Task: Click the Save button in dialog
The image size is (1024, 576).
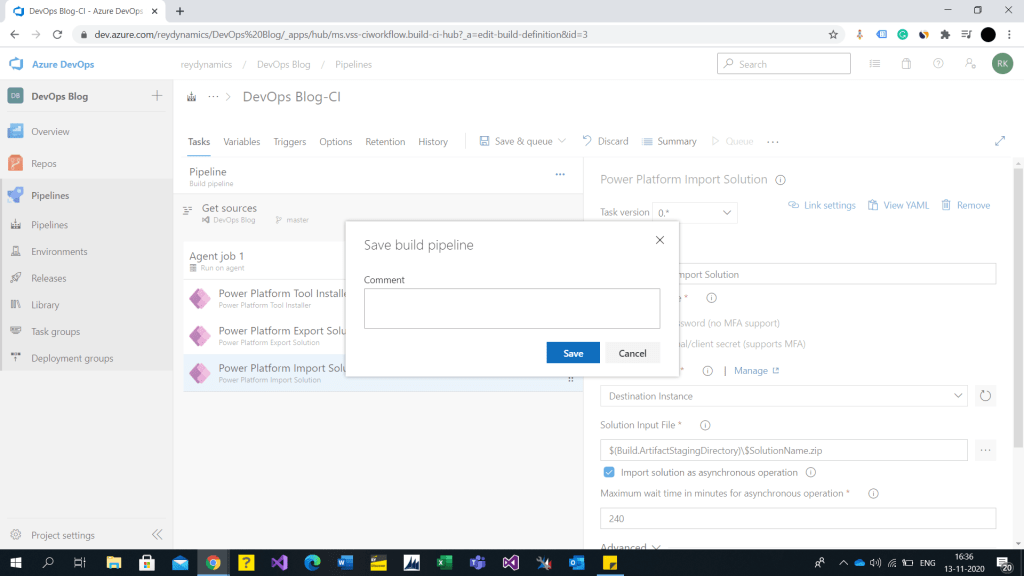Action: (573, 353)
